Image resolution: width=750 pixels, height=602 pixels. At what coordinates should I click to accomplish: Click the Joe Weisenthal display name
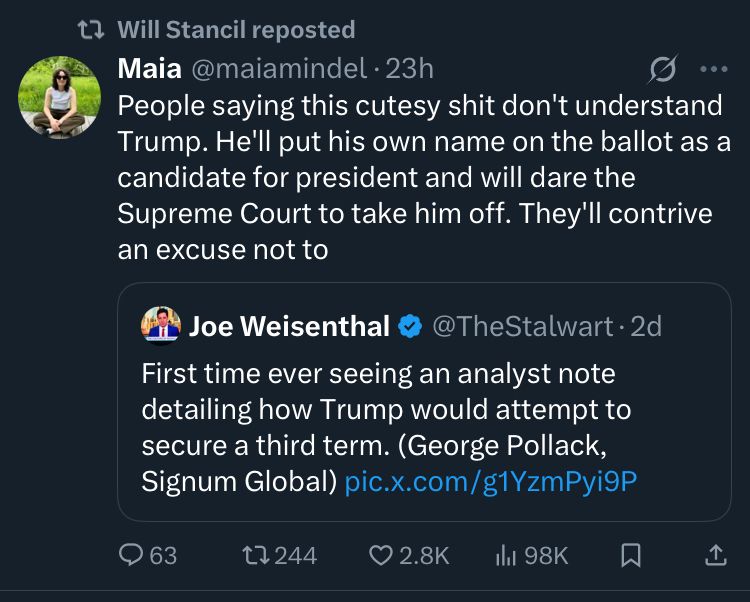288,326
